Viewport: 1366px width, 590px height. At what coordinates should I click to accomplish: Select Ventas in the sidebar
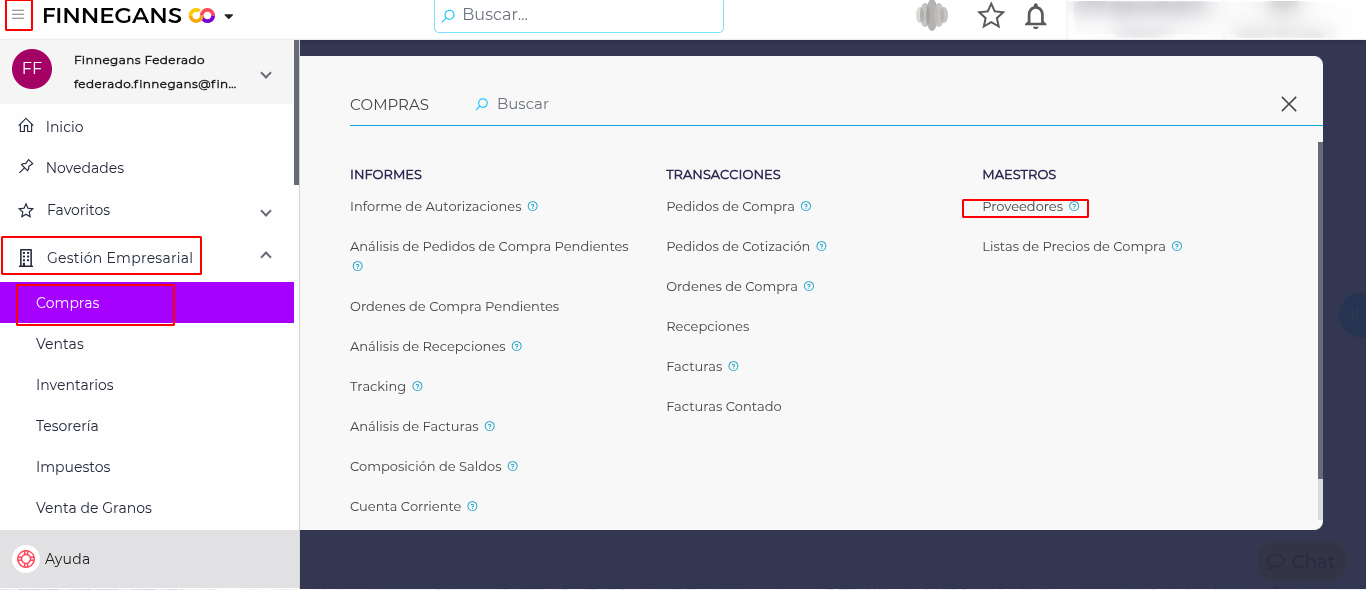click(60, 344)
